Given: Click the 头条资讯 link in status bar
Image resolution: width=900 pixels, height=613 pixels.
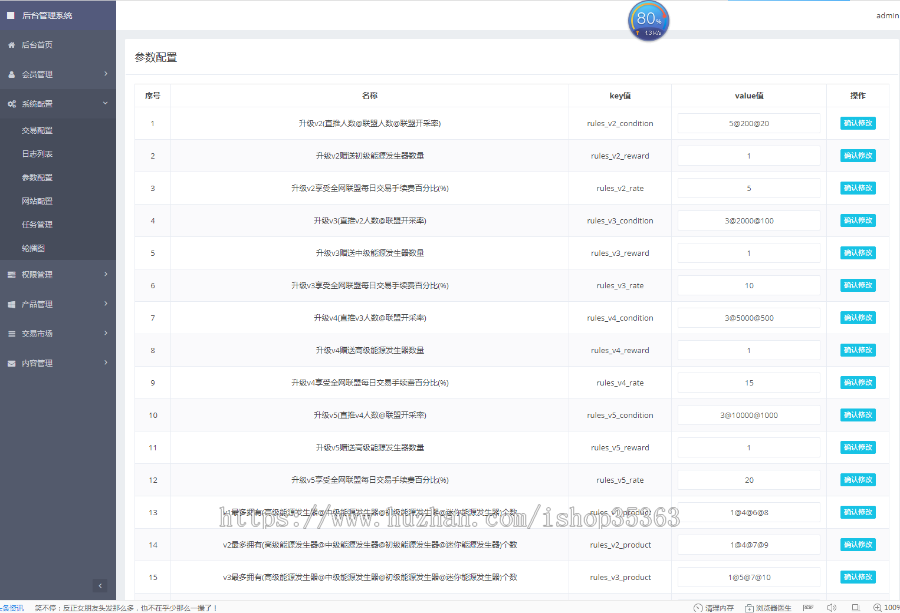Looking at the screenshot, I should point(12,608).
